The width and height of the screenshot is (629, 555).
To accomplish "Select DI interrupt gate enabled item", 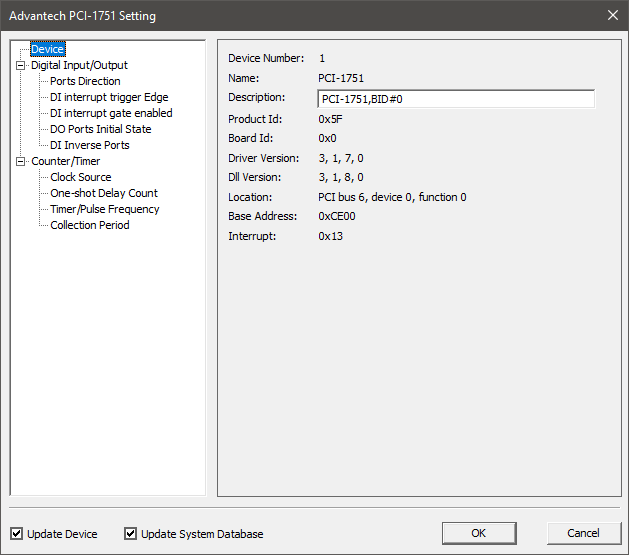I will pyautogui.click(x=111, y=113).
